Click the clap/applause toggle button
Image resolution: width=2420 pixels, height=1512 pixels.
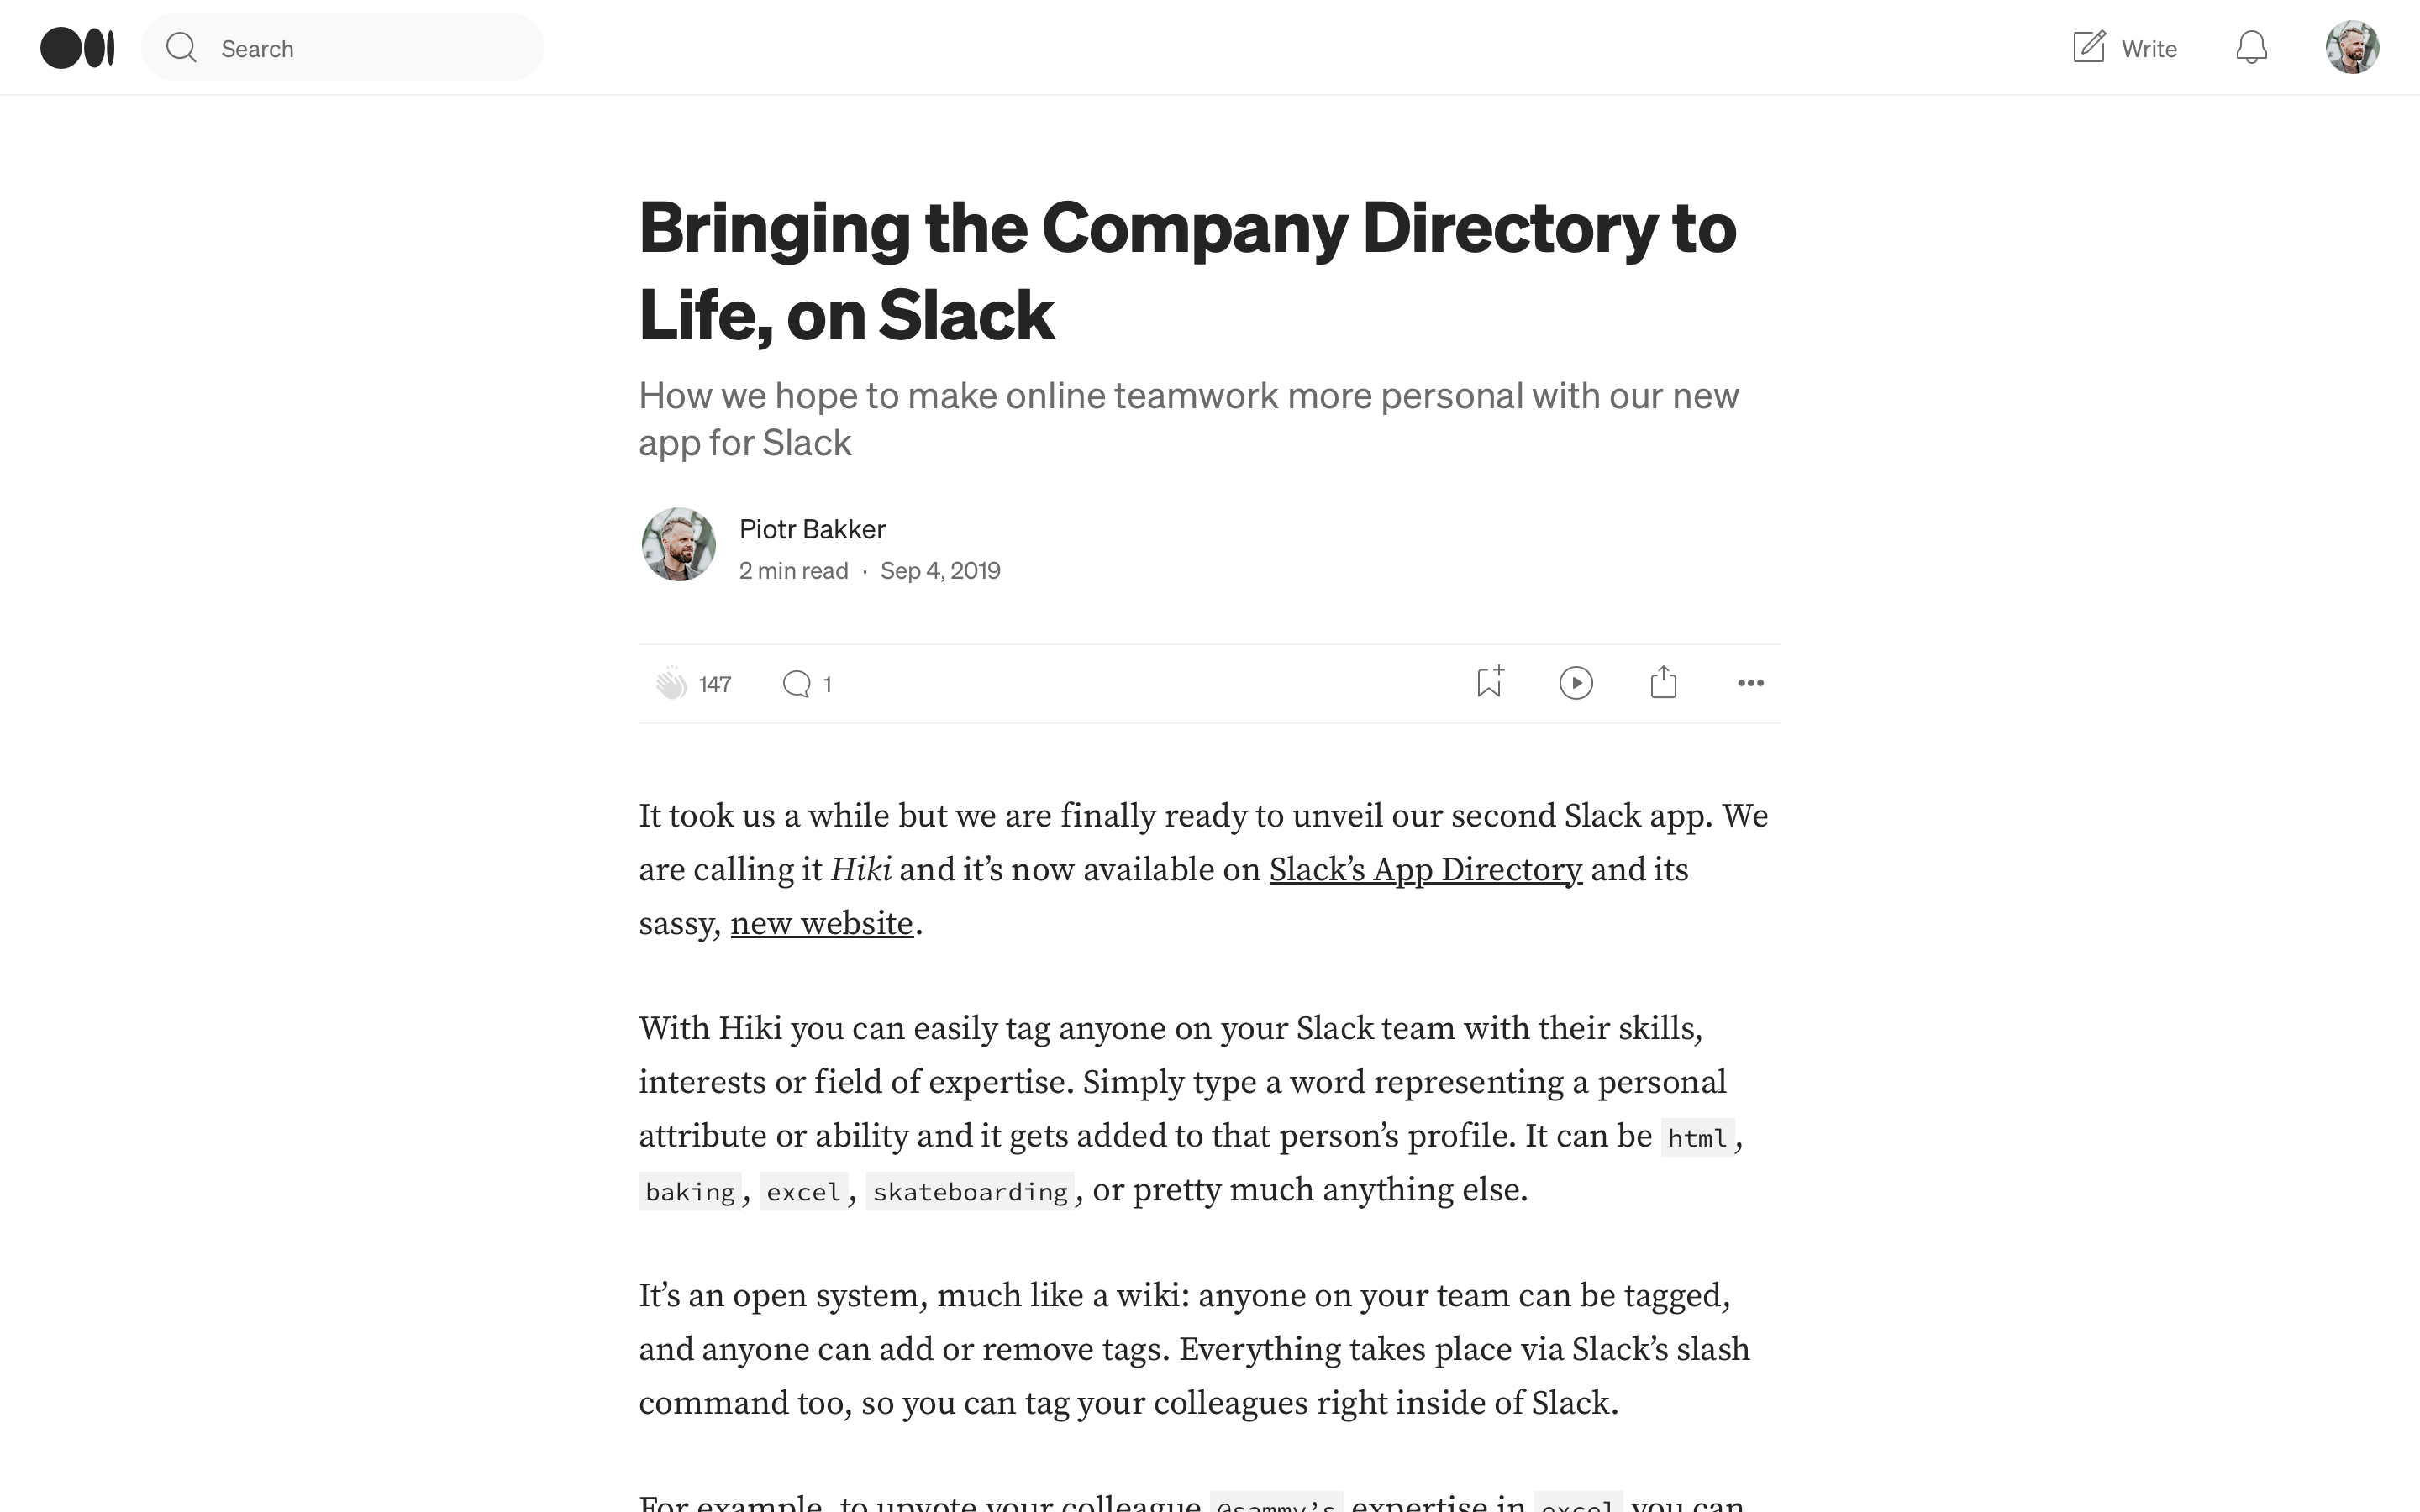[x=669, y=683]
